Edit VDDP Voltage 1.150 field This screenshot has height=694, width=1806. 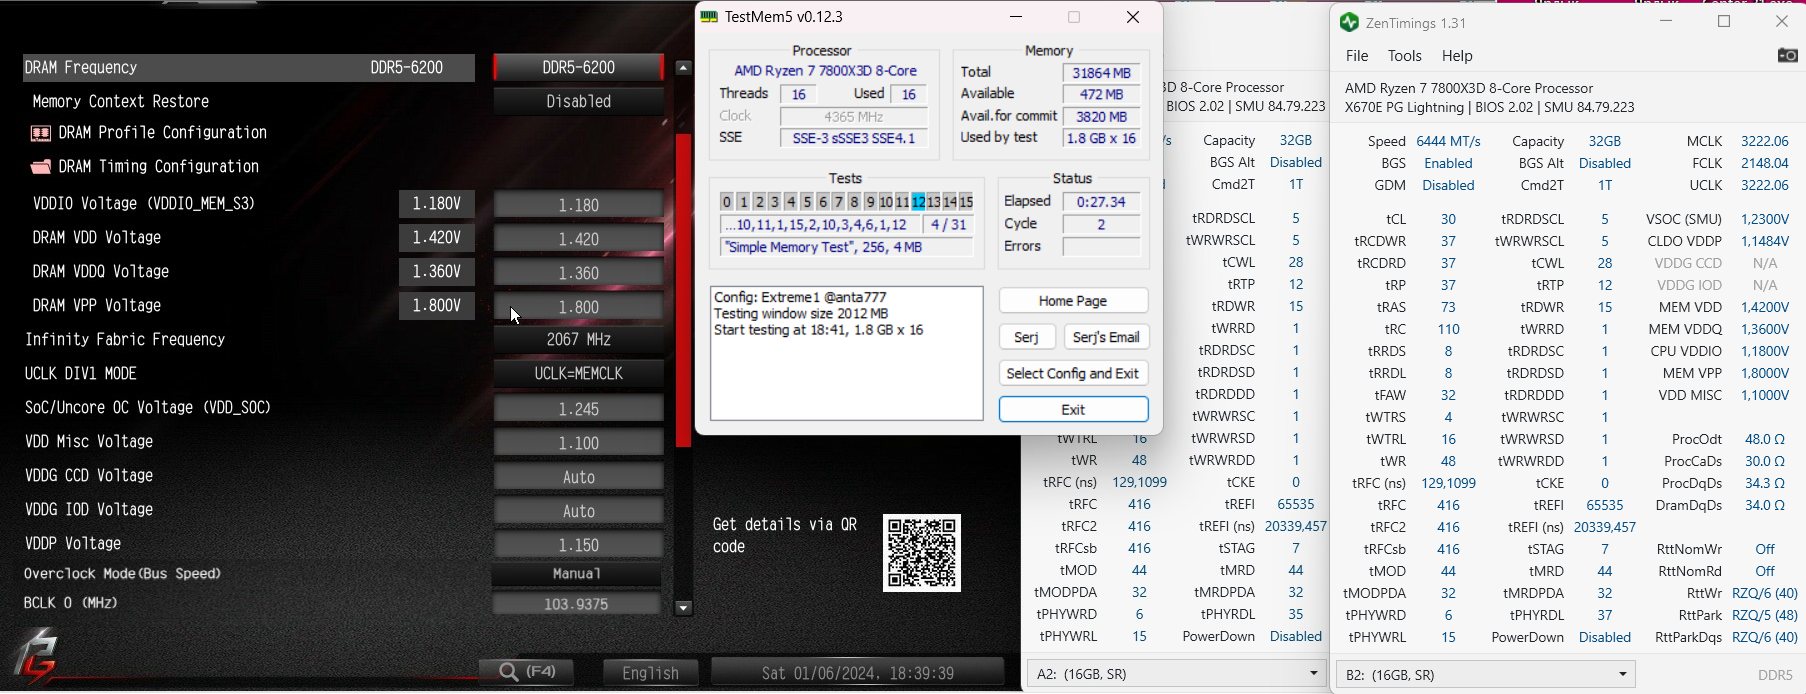(x=579, y=545)
